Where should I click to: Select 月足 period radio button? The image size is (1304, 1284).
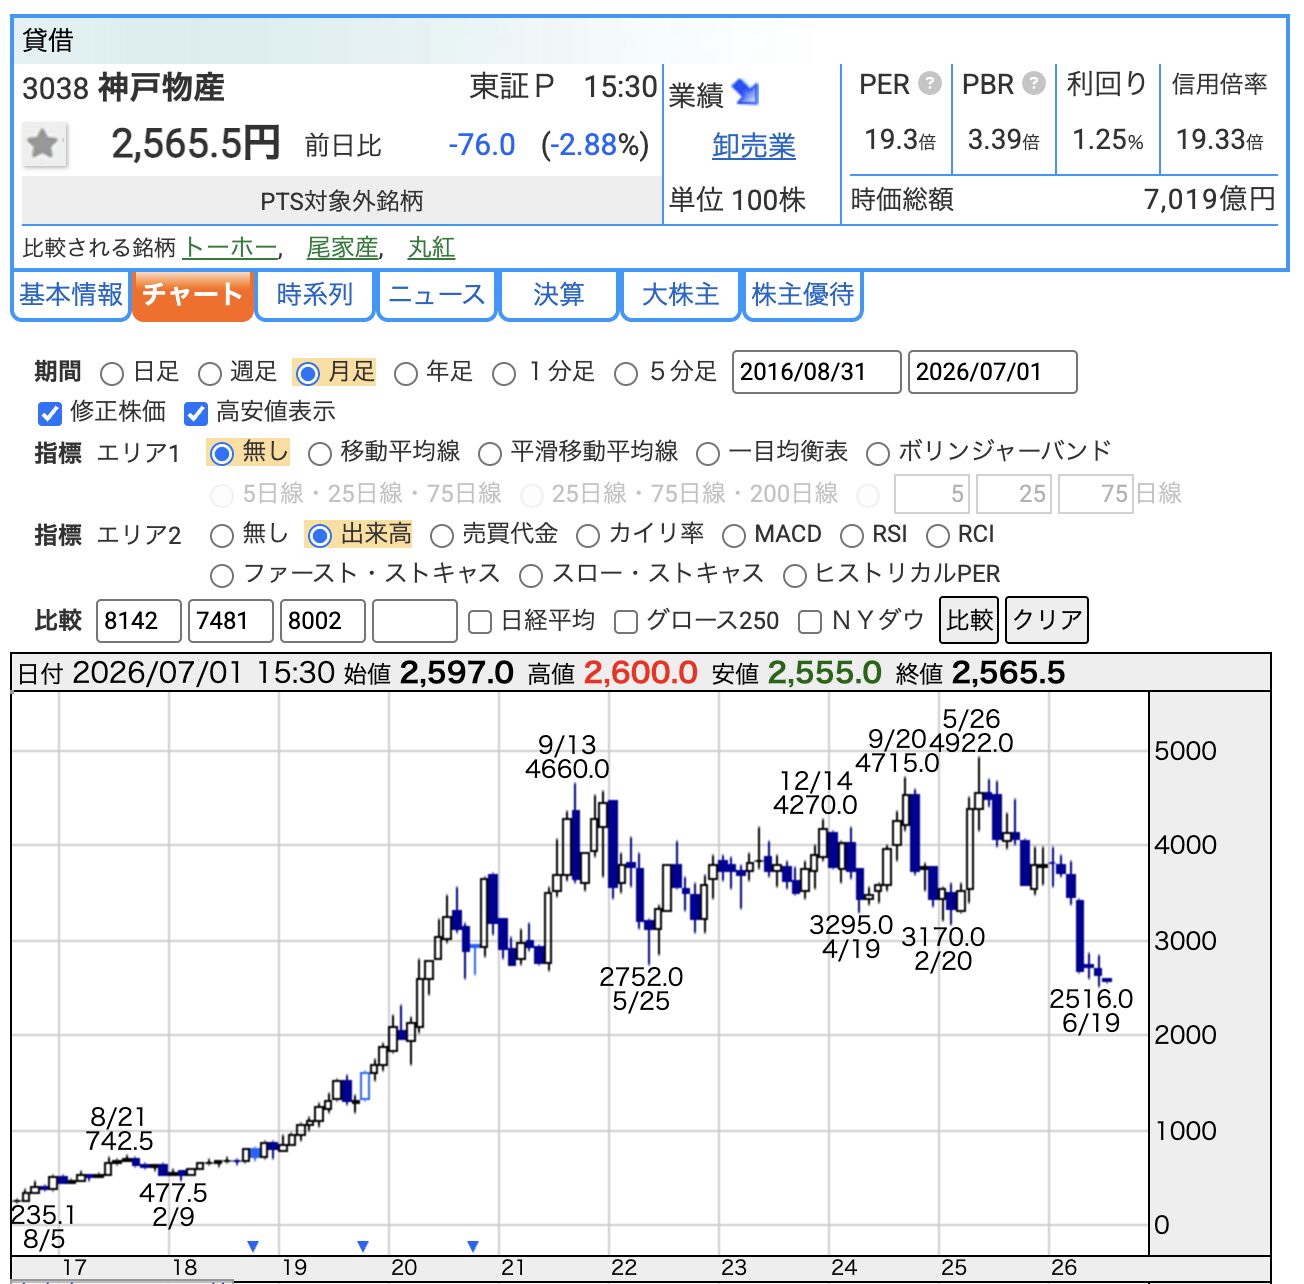coord(308,374)
